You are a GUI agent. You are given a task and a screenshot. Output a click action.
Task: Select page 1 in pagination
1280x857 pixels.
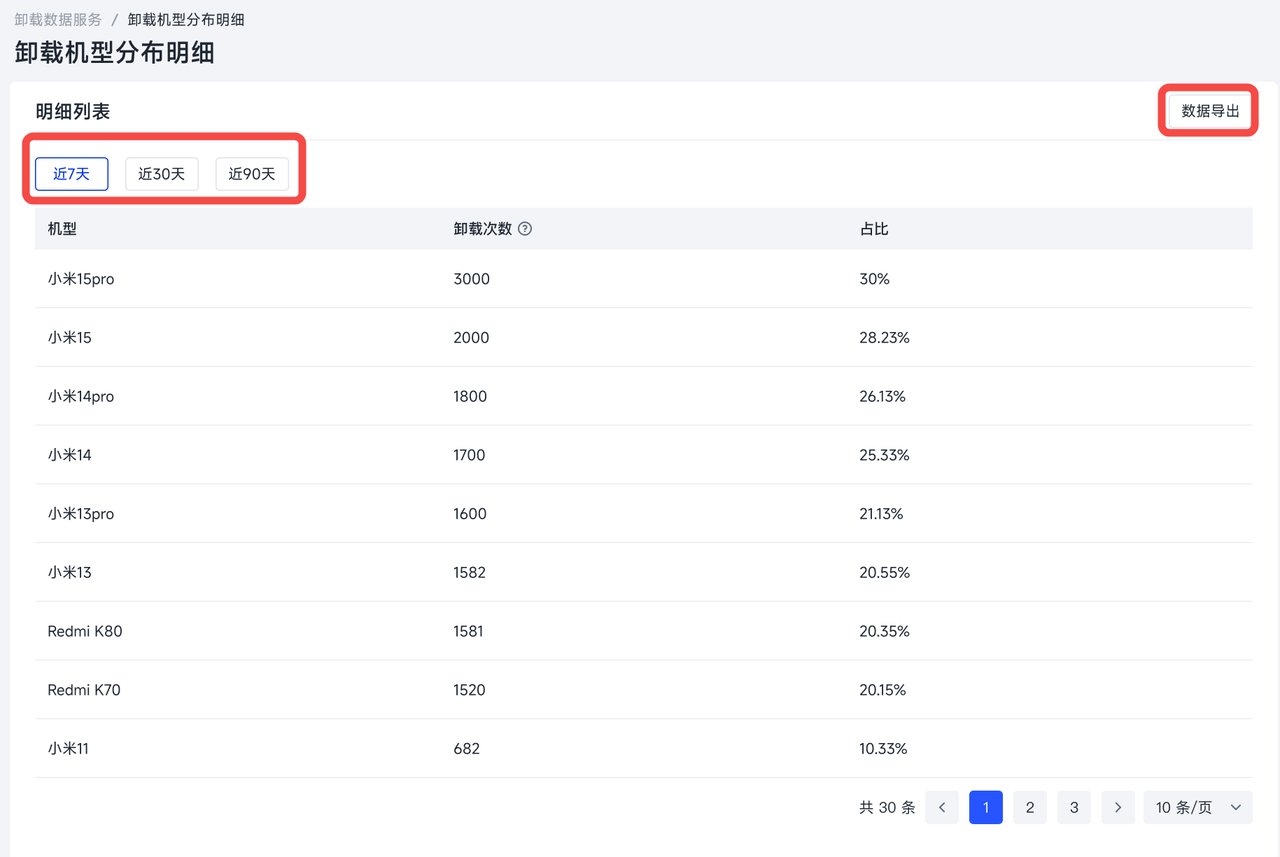pyautogui.click(x=986, y=807)
